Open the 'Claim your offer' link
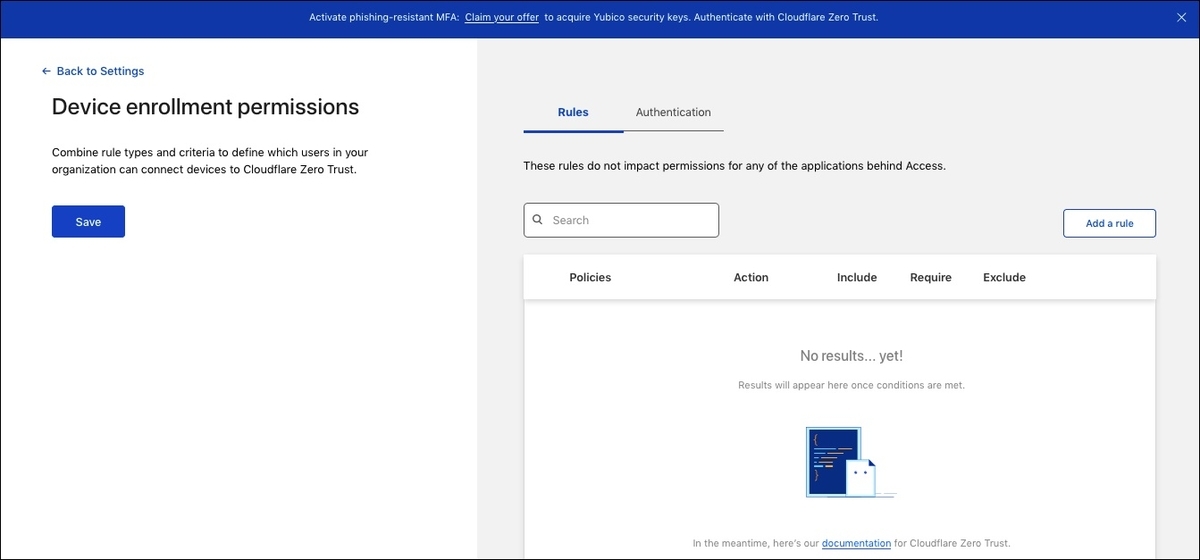 [x=502, y=18]
